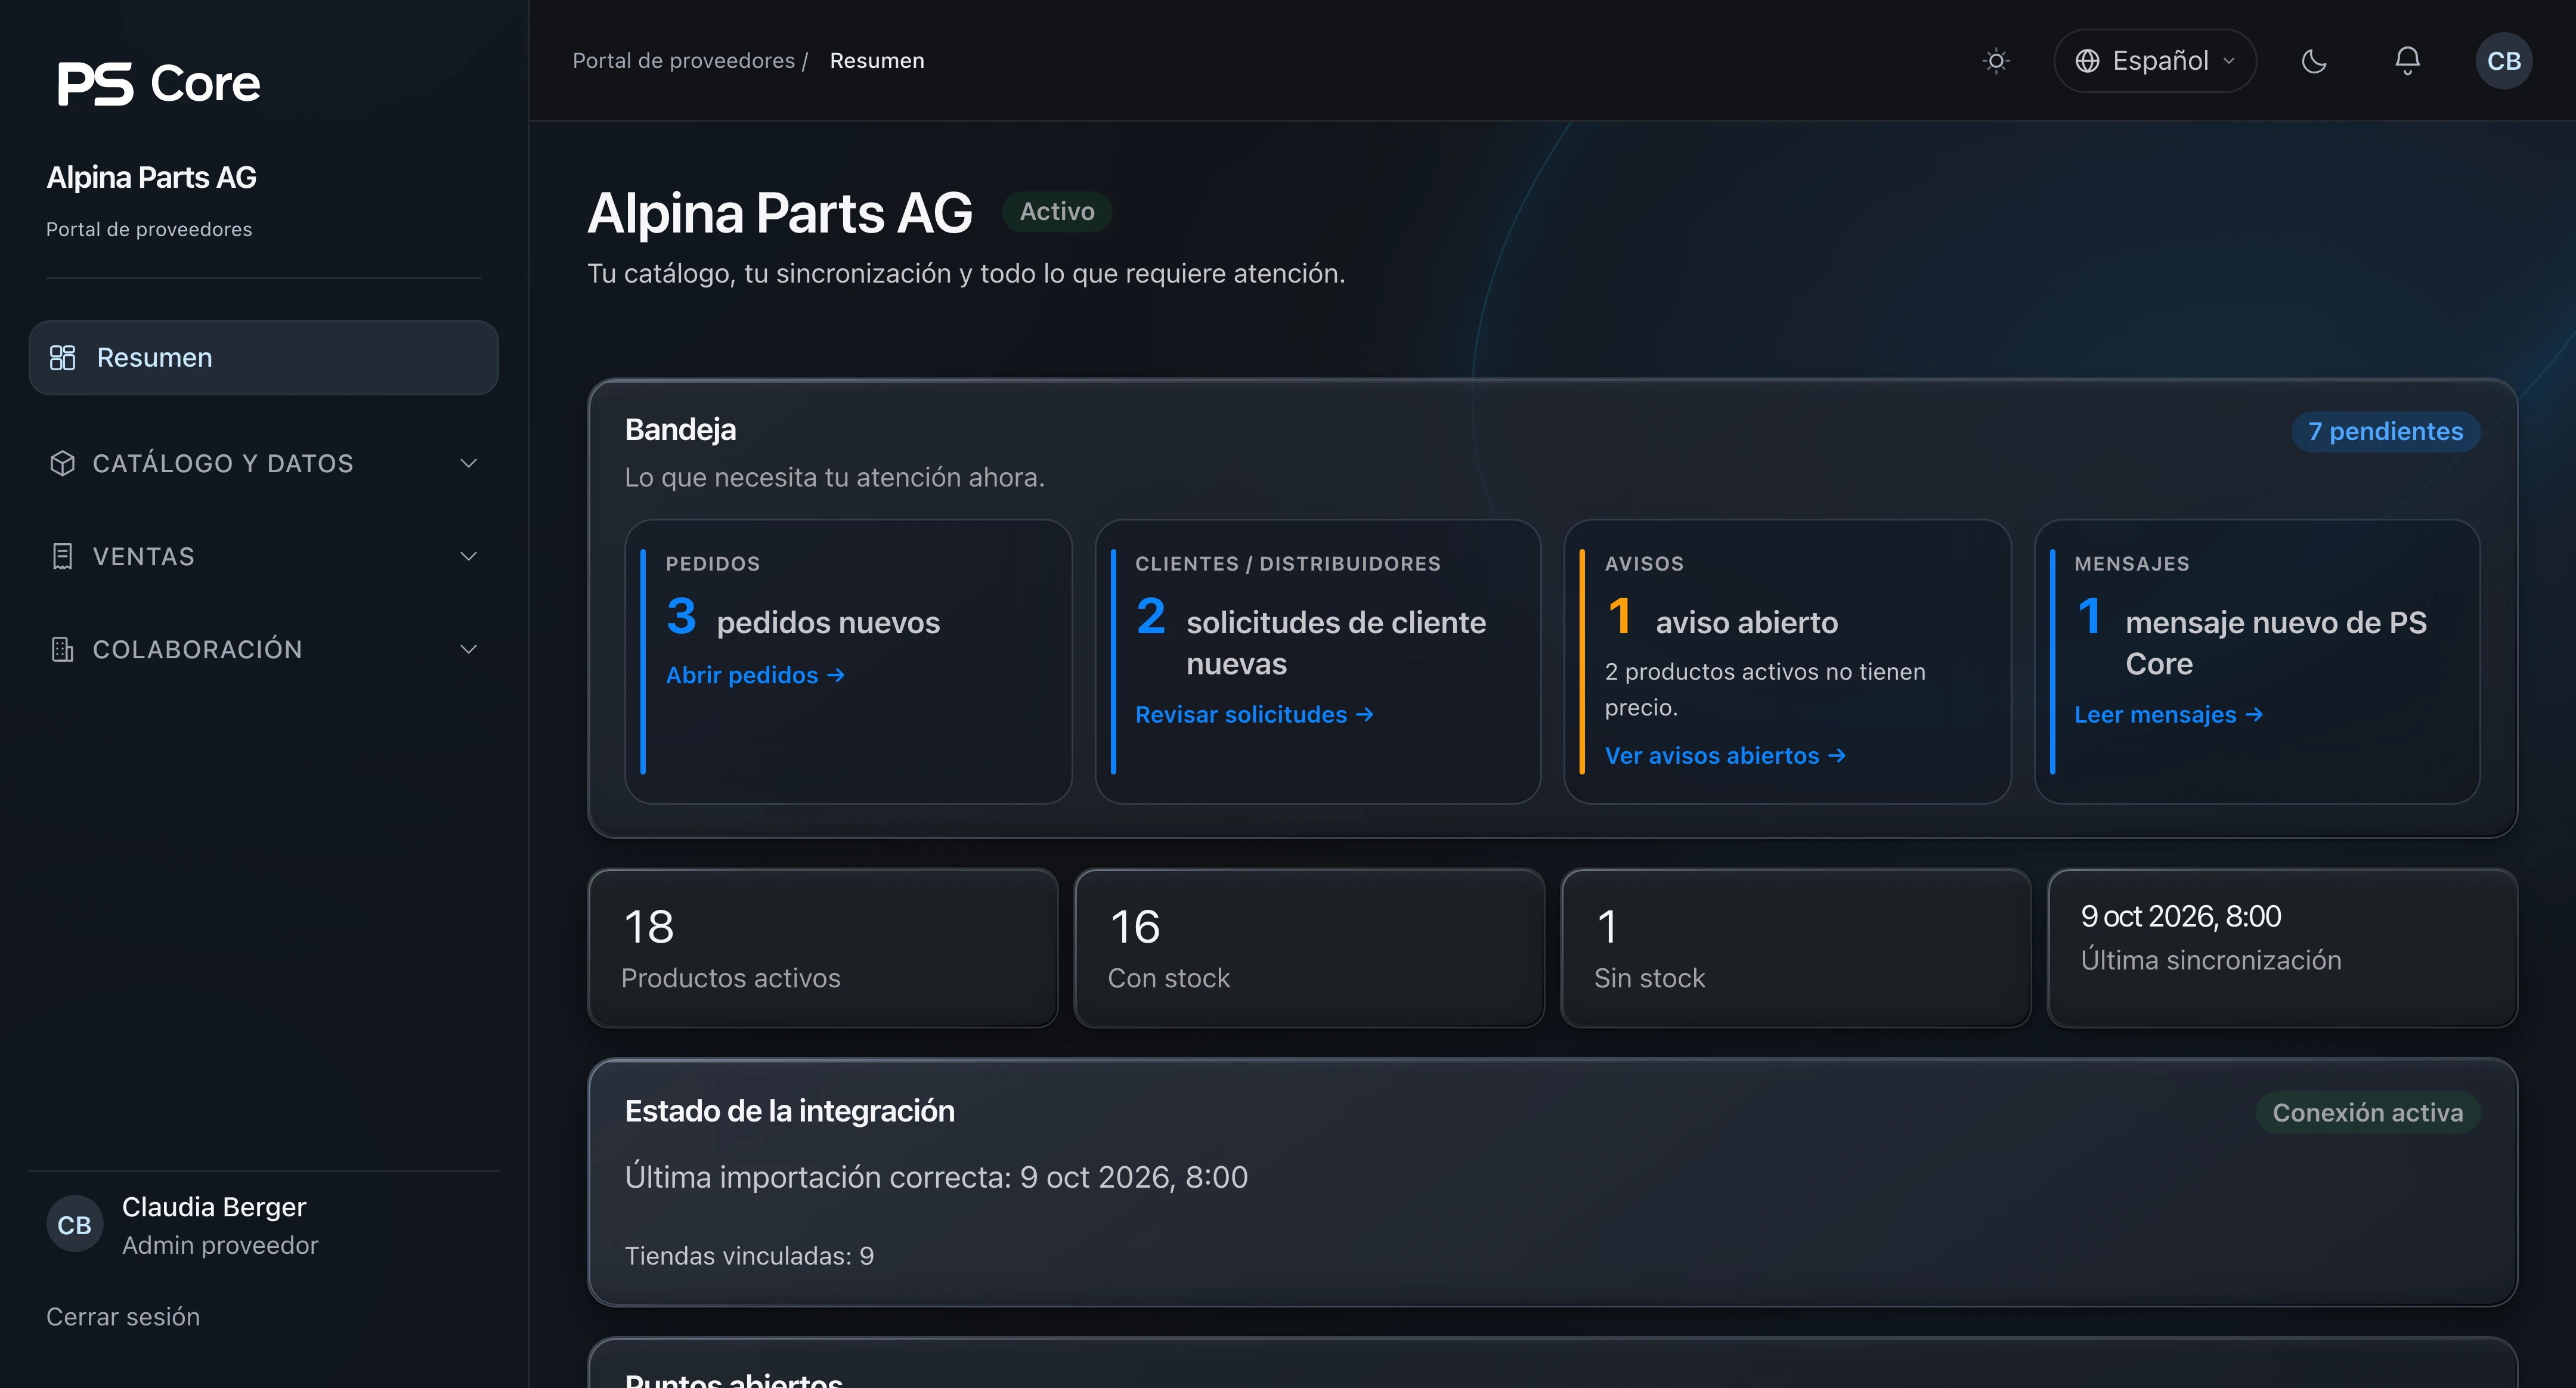Click the Pedidos card with 3 pedidos nuevos
Image resolution: width=2576 pixels, height=1388 pixels.
point(848,661)
